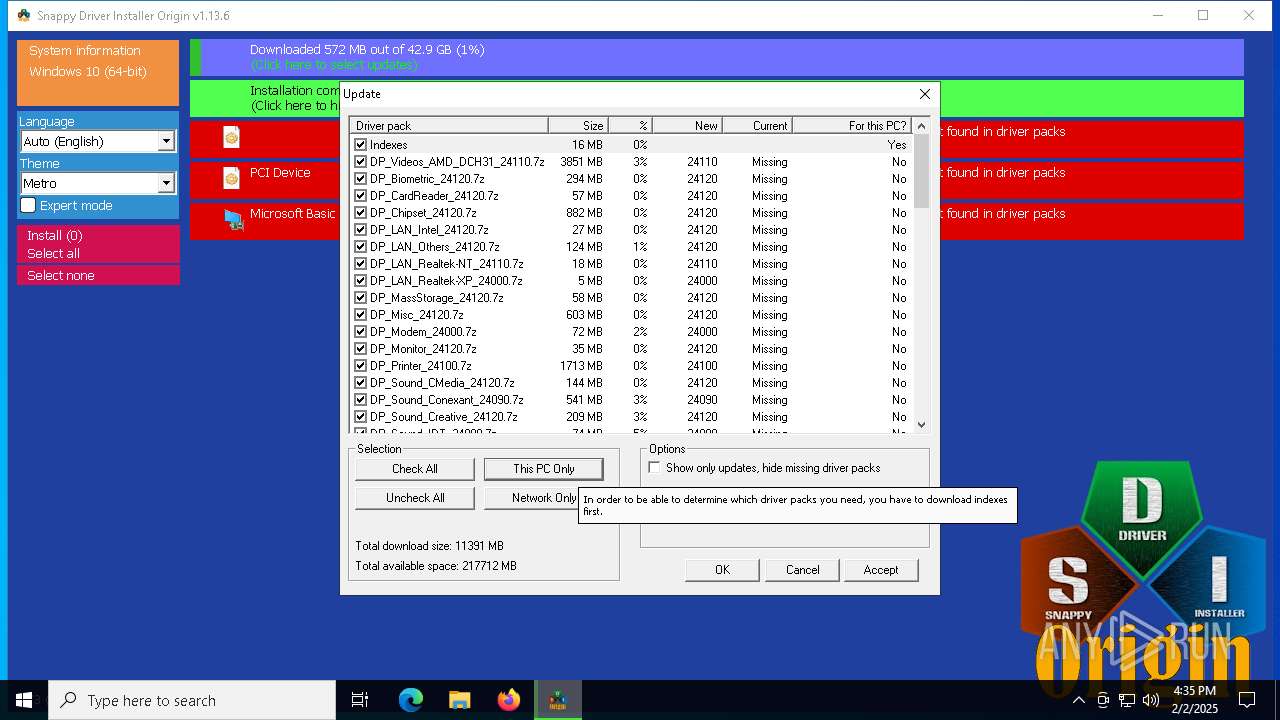Open the Theme dropdown
The height and width of the screenshot is (720, 1280).
click(x=98, y=183)
